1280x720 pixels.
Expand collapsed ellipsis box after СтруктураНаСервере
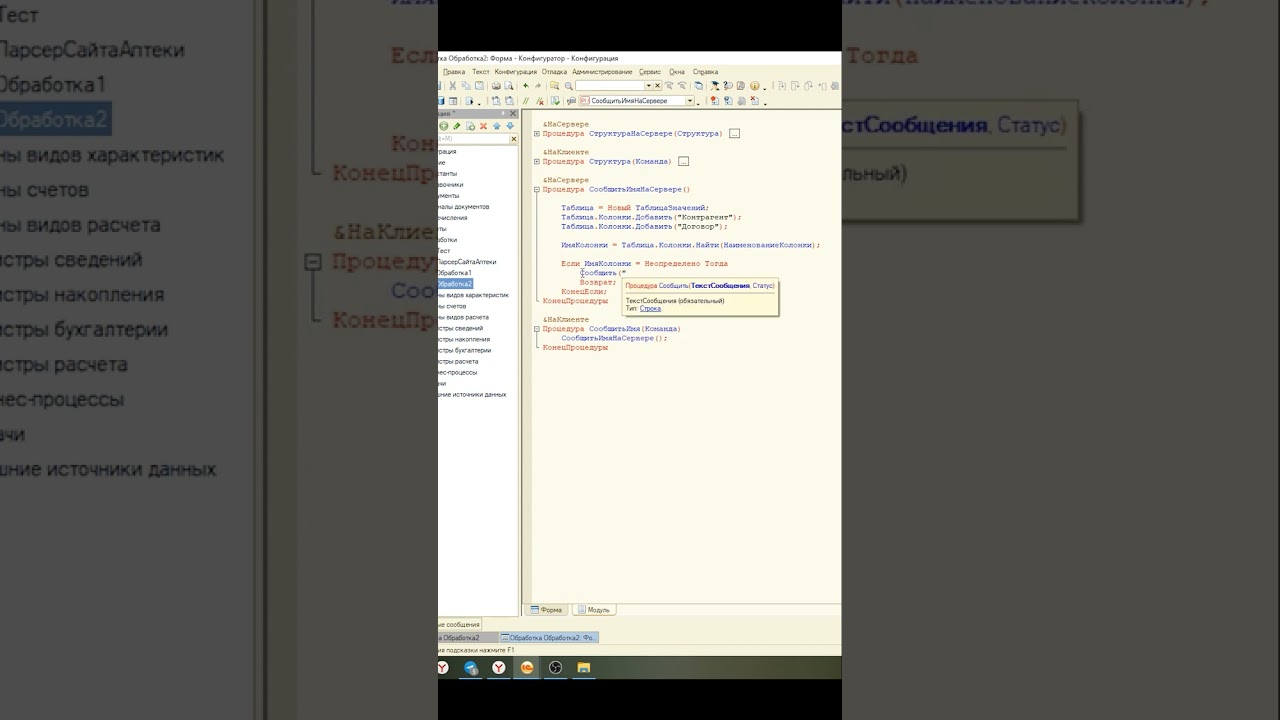click(x=734, y=133)
